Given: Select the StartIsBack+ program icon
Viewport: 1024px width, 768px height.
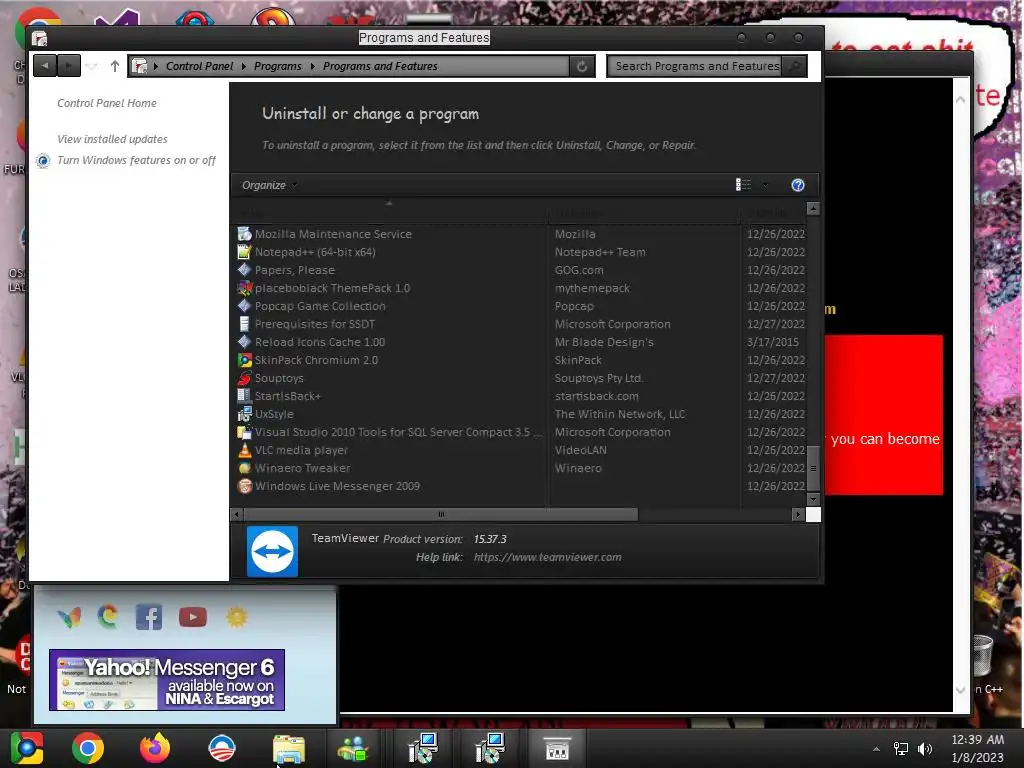Looking at the screenshot, I should click(244, 396).
